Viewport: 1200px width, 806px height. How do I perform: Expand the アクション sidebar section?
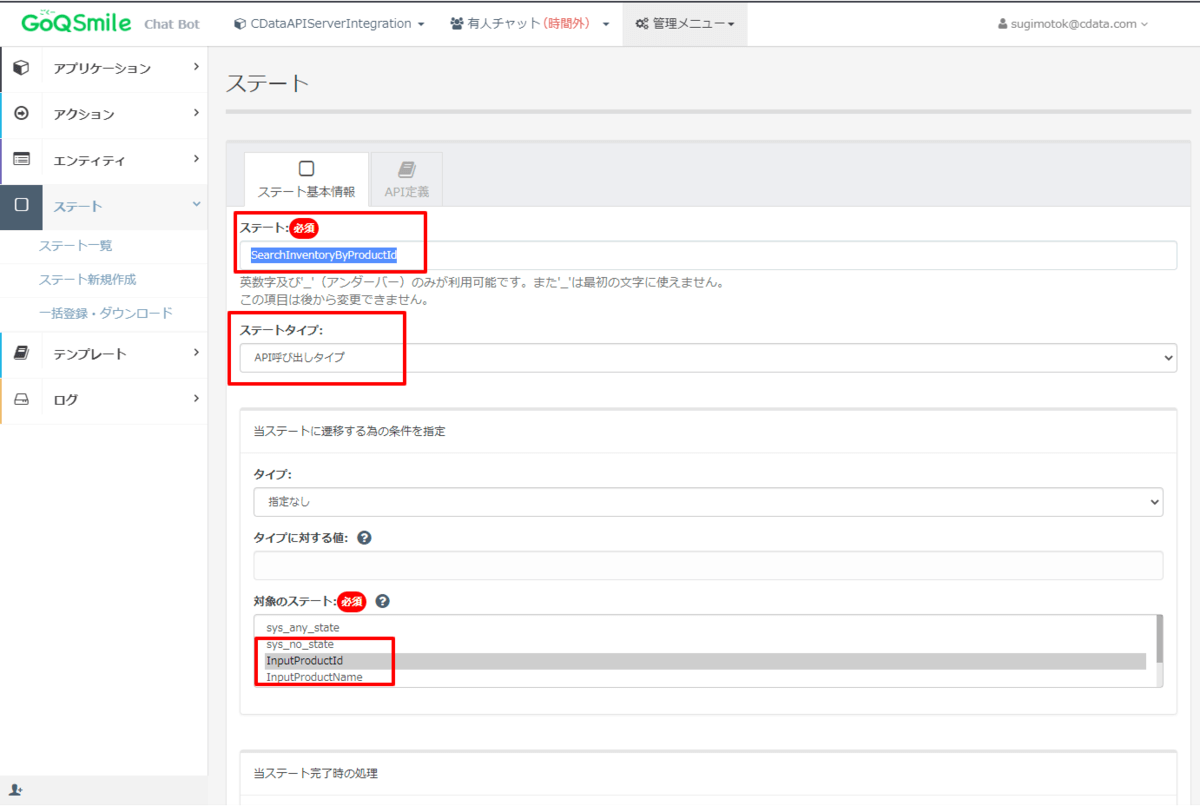pyautogui.click(x=104, y=114)
